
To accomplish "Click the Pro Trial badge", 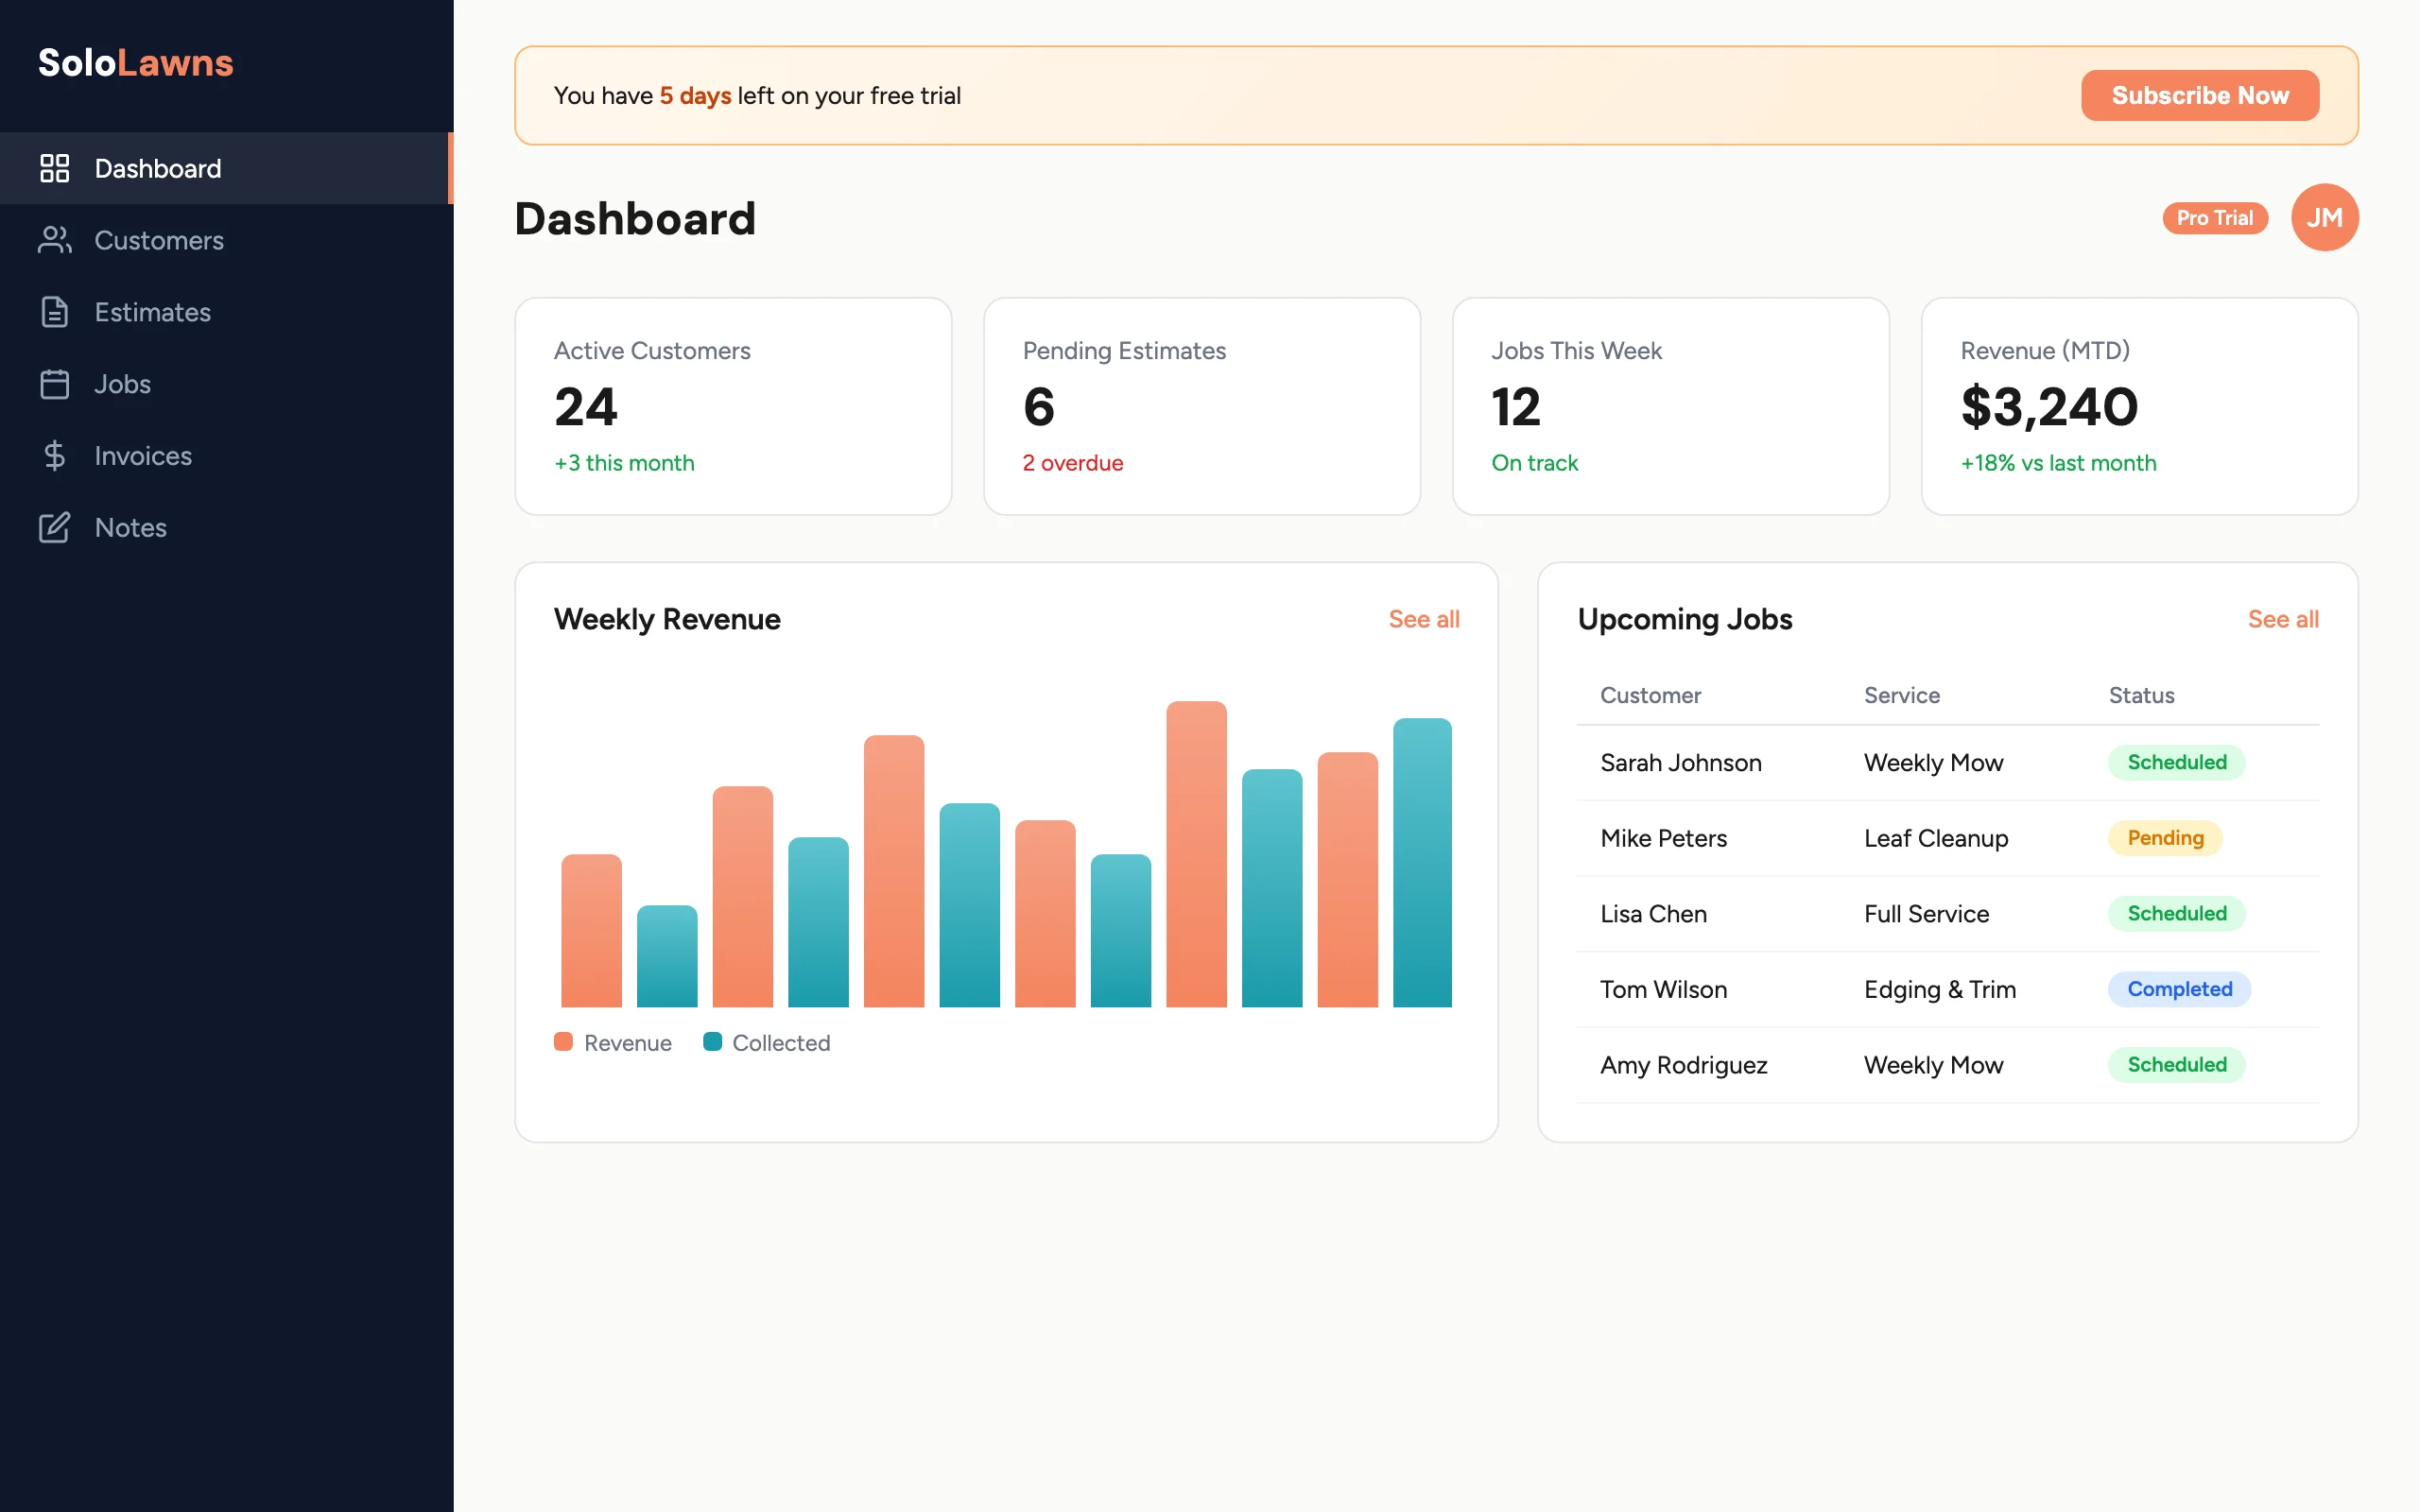I will (2214, 217).
